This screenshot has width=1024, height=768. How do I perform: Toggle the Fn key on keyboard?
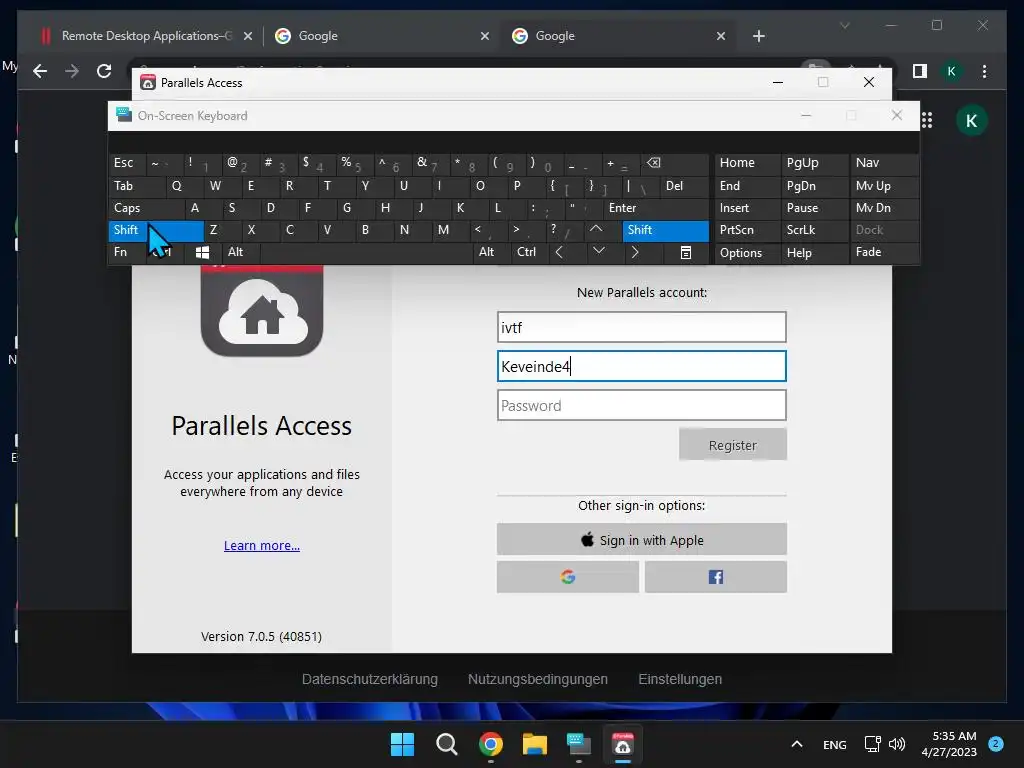coord(127,252)
